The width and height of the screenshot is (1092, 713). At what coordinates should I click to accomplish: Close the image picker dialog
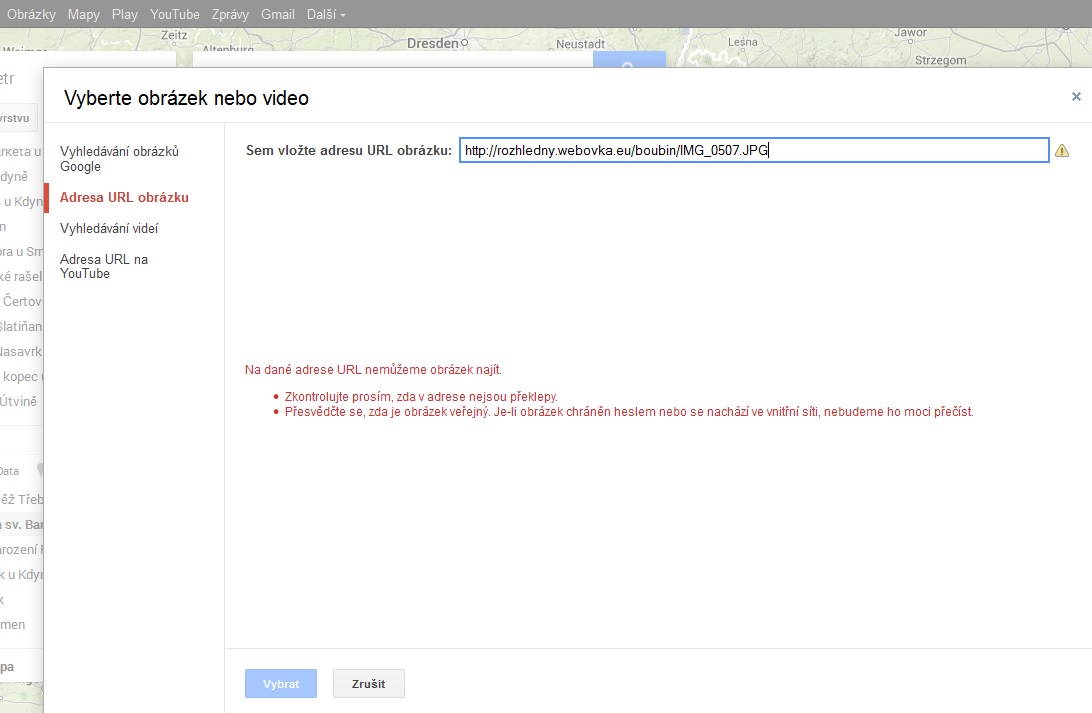pos(1076,97)
